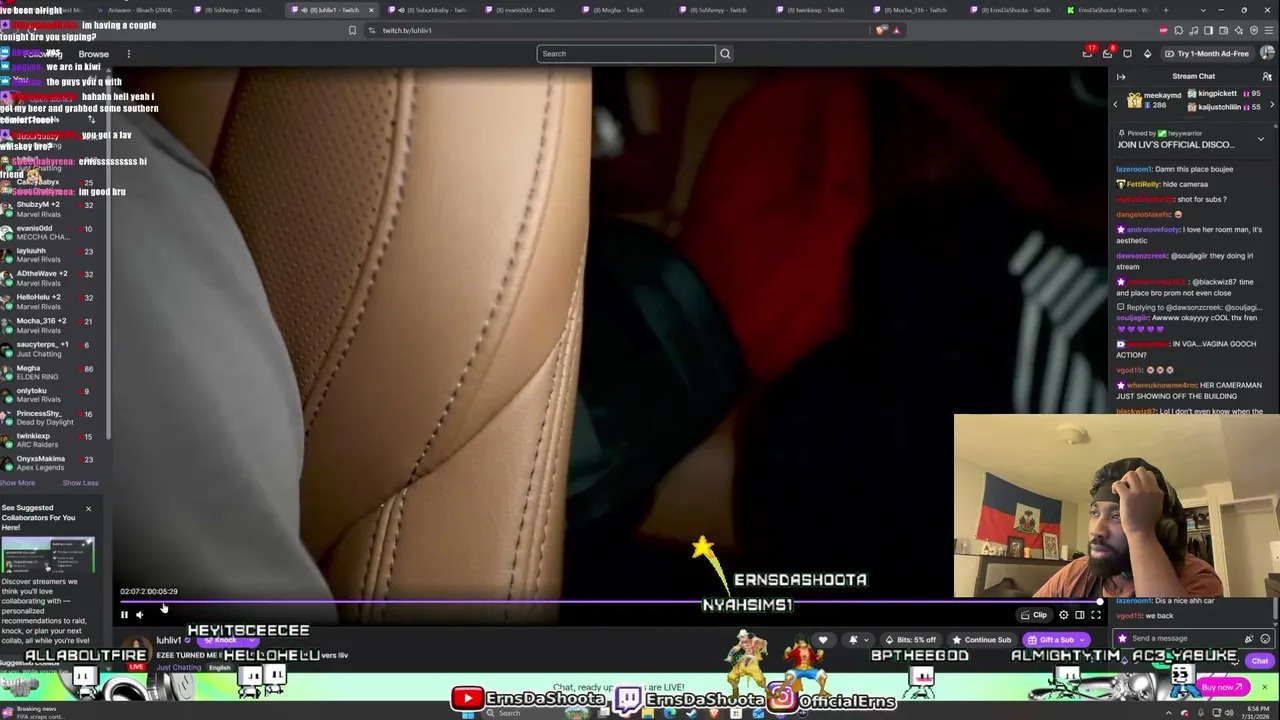Open Megha Elden Ring channel
The image size is (1280, 720).
click(50, 372)
